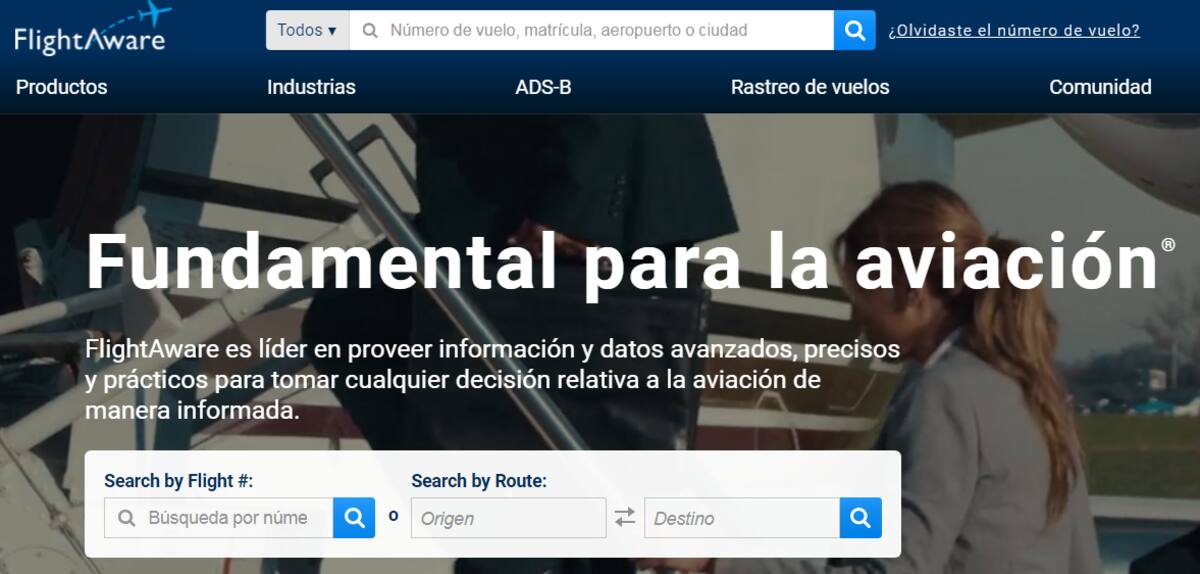Open the Rastreo de vuelos menu

coord(810,87)
